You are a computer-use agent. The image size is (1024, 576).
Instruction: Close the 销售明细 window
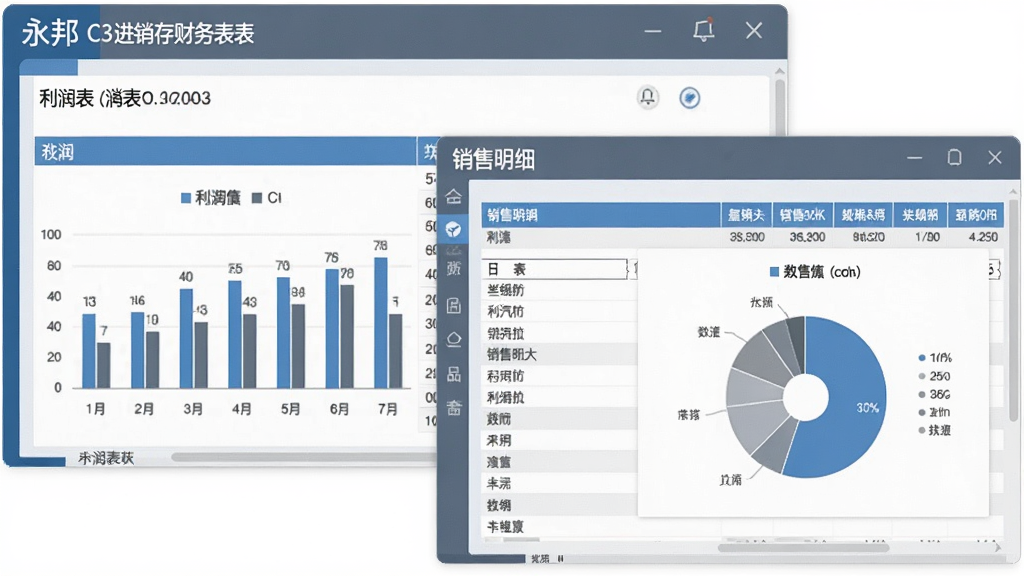pyautogui.click(x=995, y=157)
